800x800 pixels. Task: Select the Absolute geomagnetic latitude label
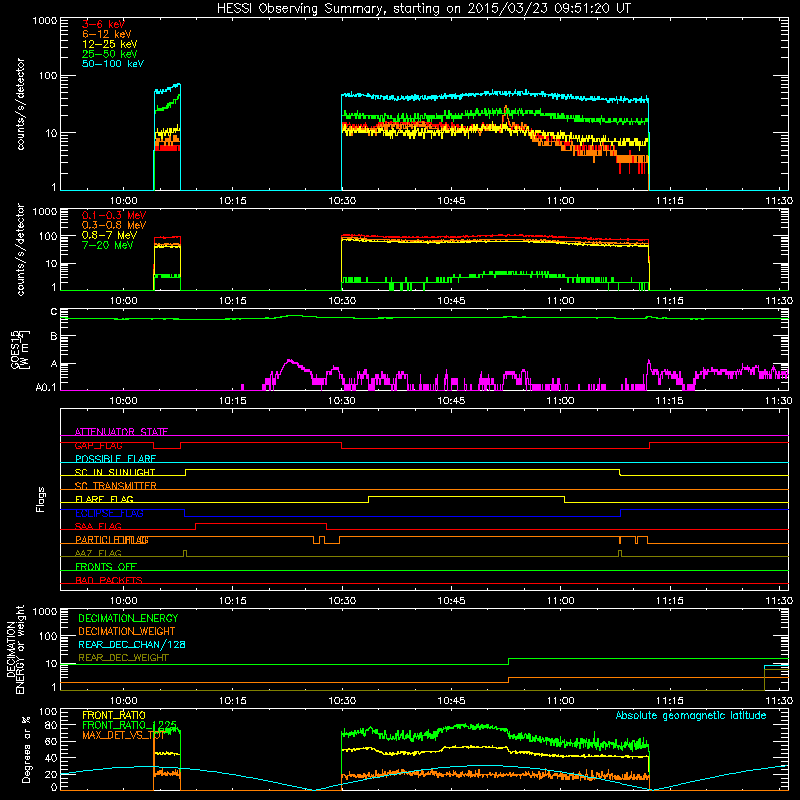click(x=691, y=715)
